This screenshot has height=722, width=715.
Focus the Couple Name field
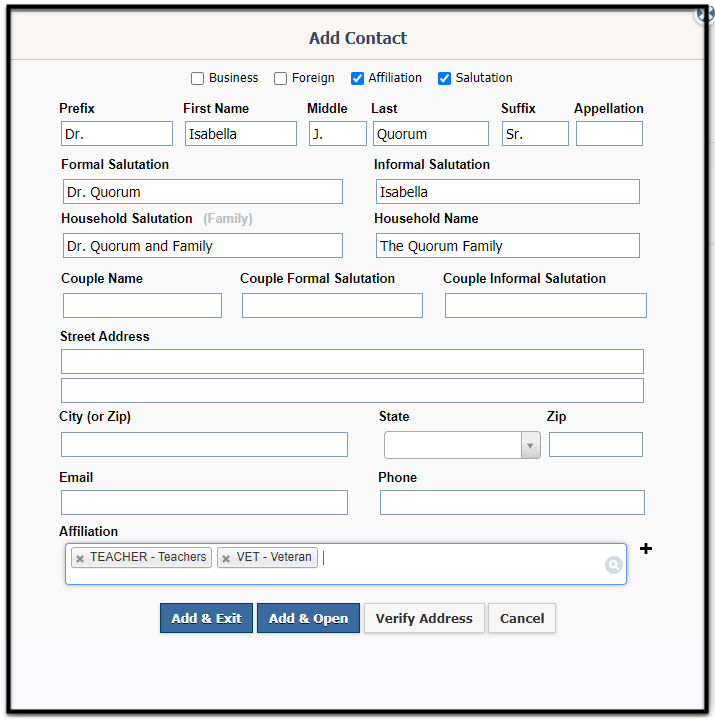click(x=142, y=305)
